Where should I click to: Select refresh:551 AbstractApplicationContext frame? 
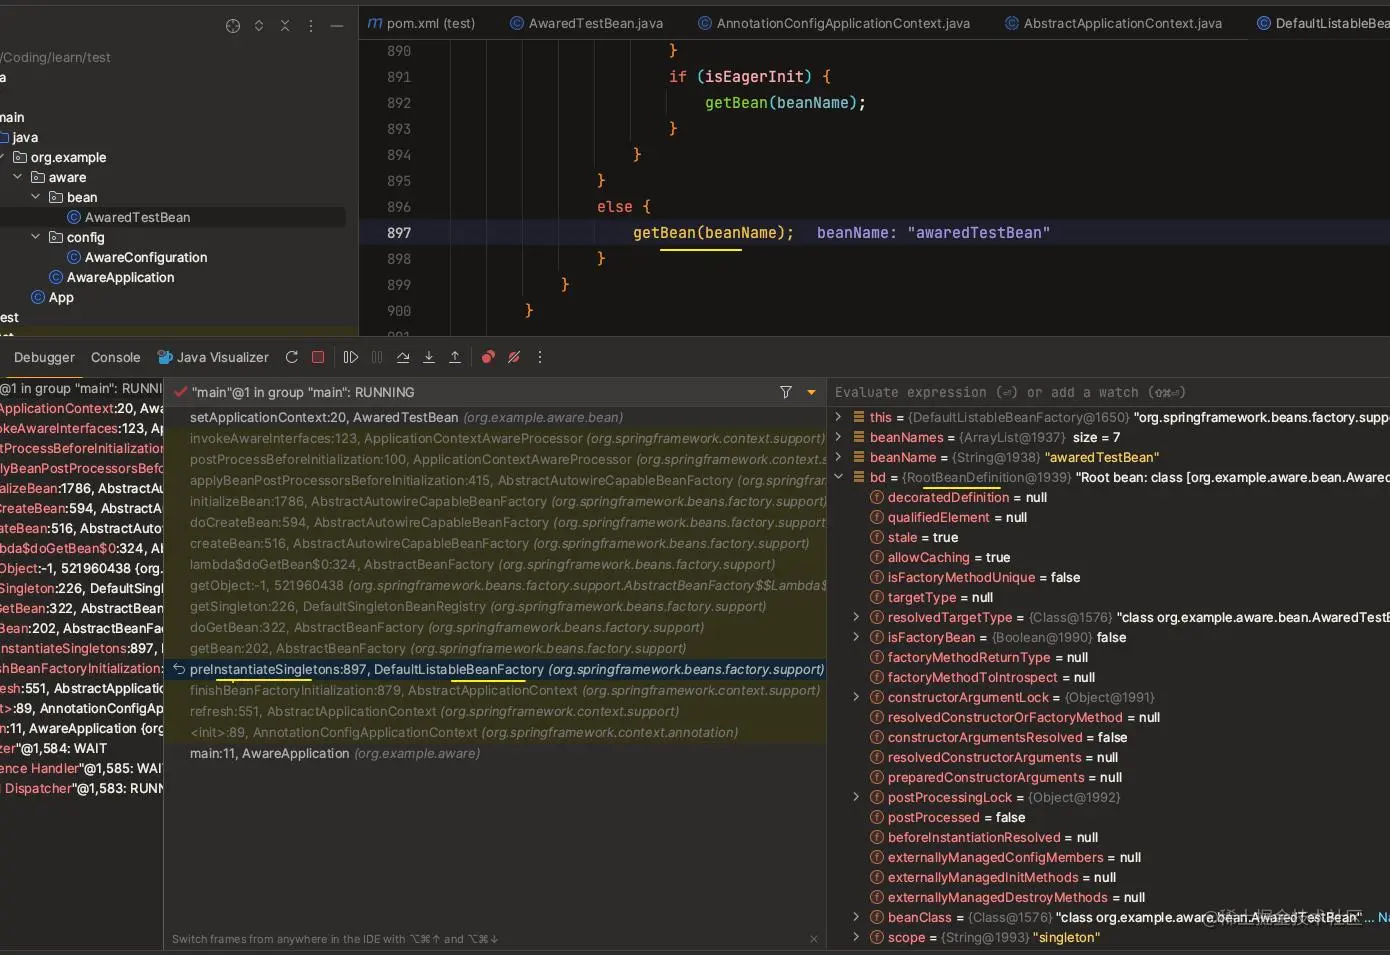[x=496, y=711]
